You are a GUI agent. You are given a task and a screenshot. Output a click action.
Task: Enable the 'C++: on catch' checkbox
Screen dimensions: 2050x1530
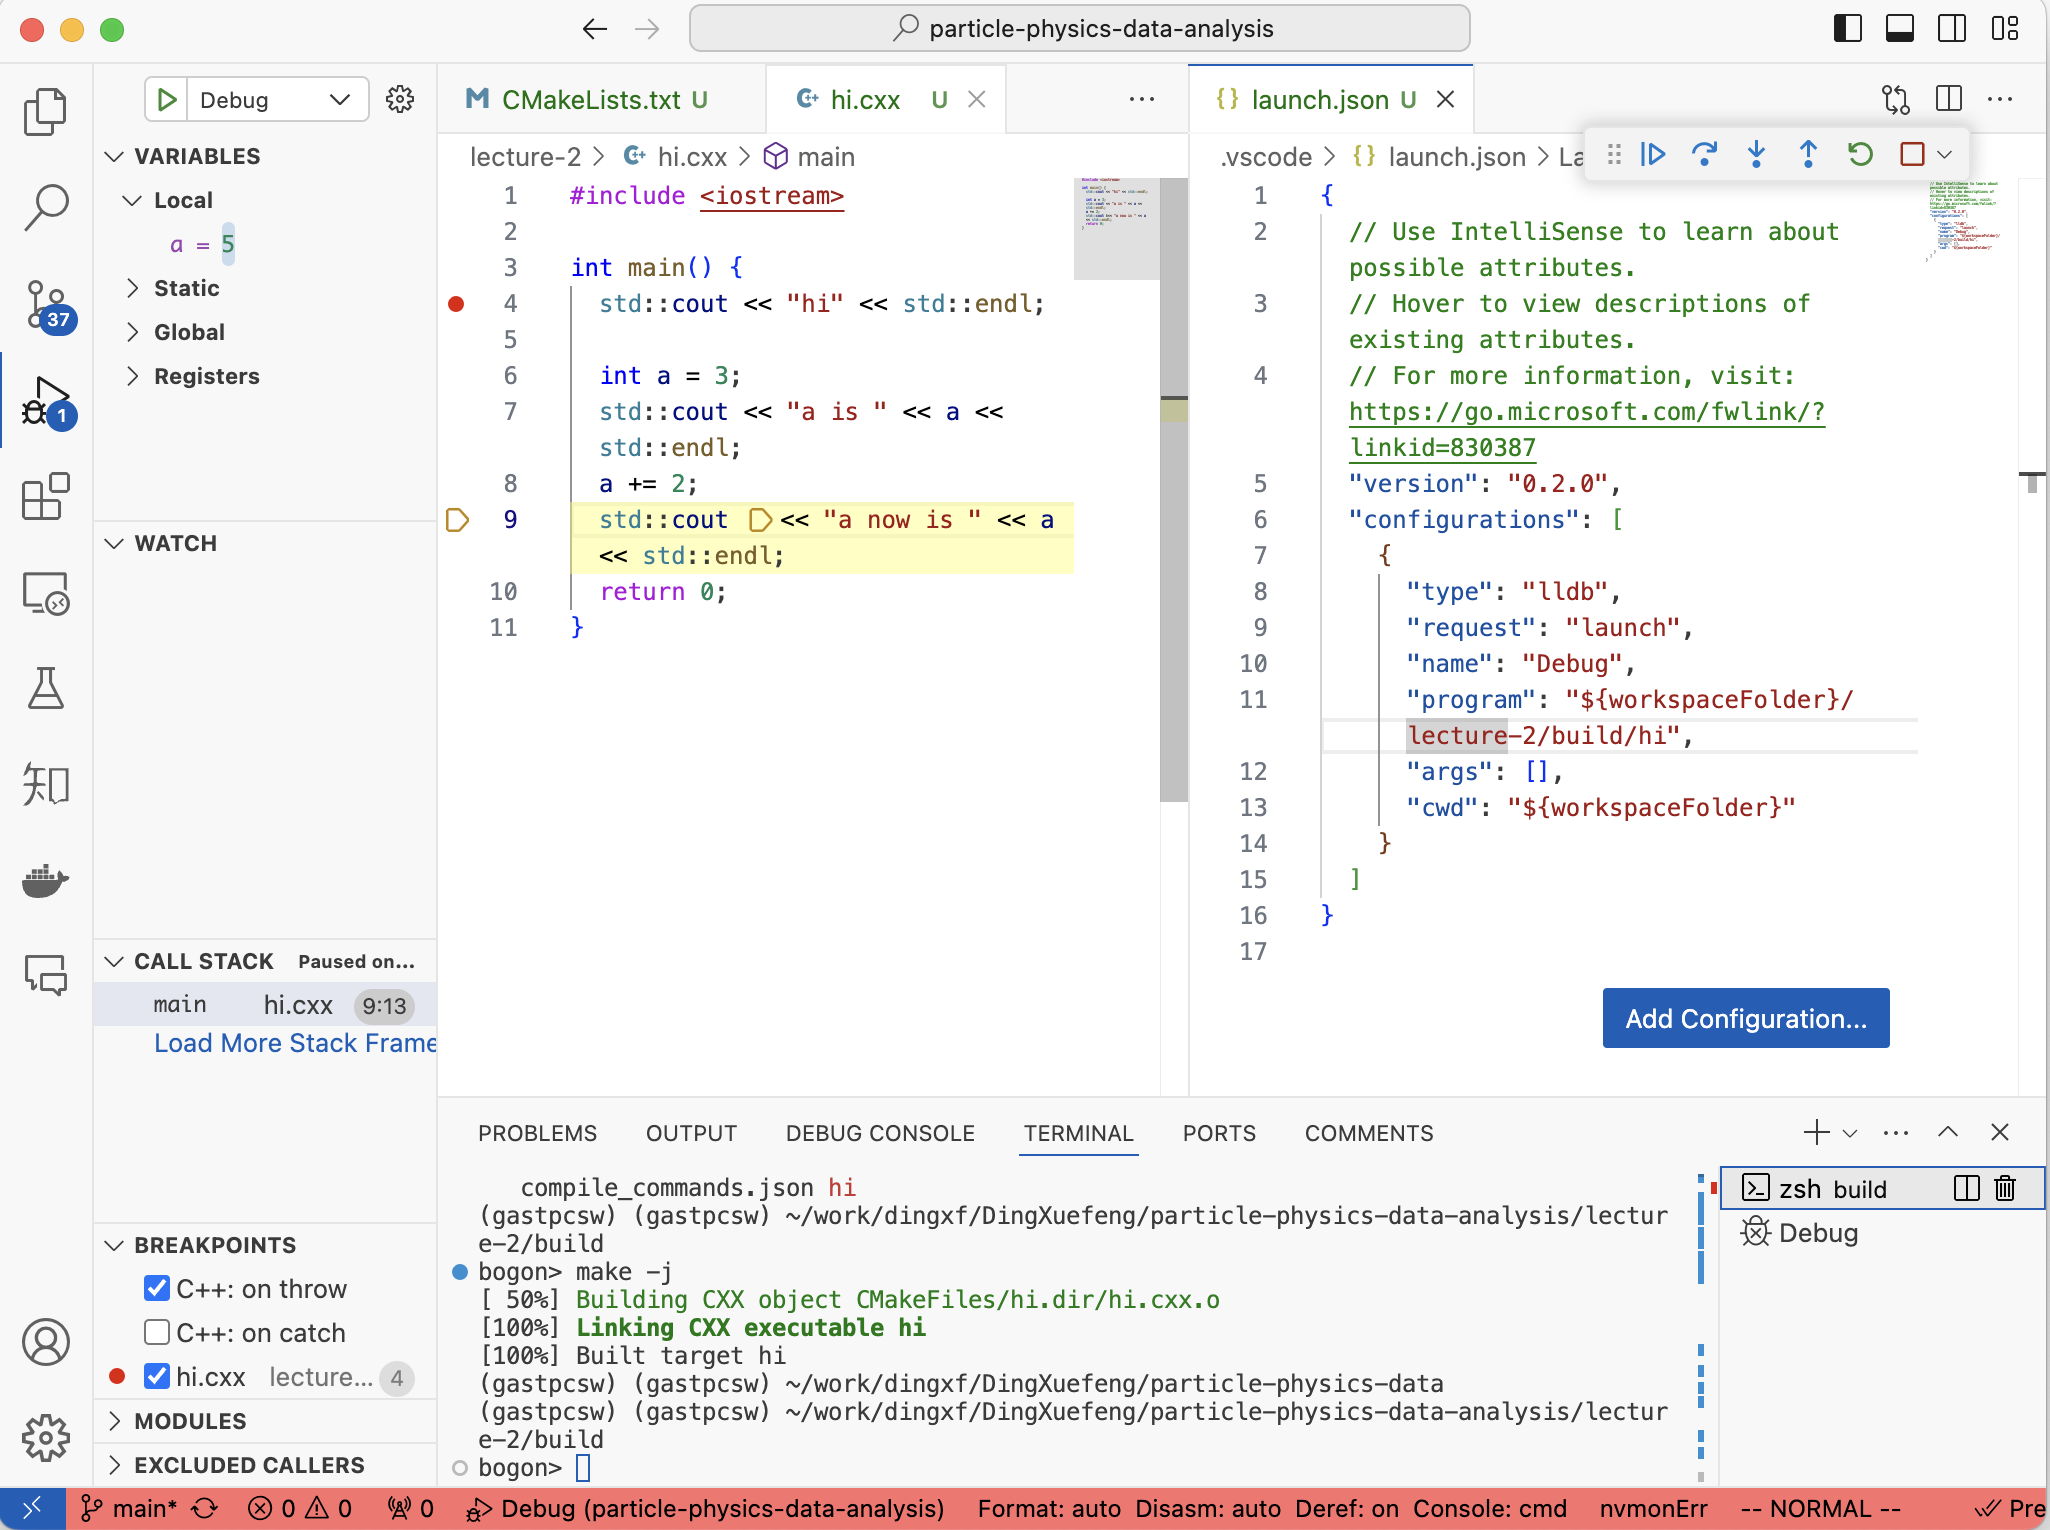tap(157, 1332)
